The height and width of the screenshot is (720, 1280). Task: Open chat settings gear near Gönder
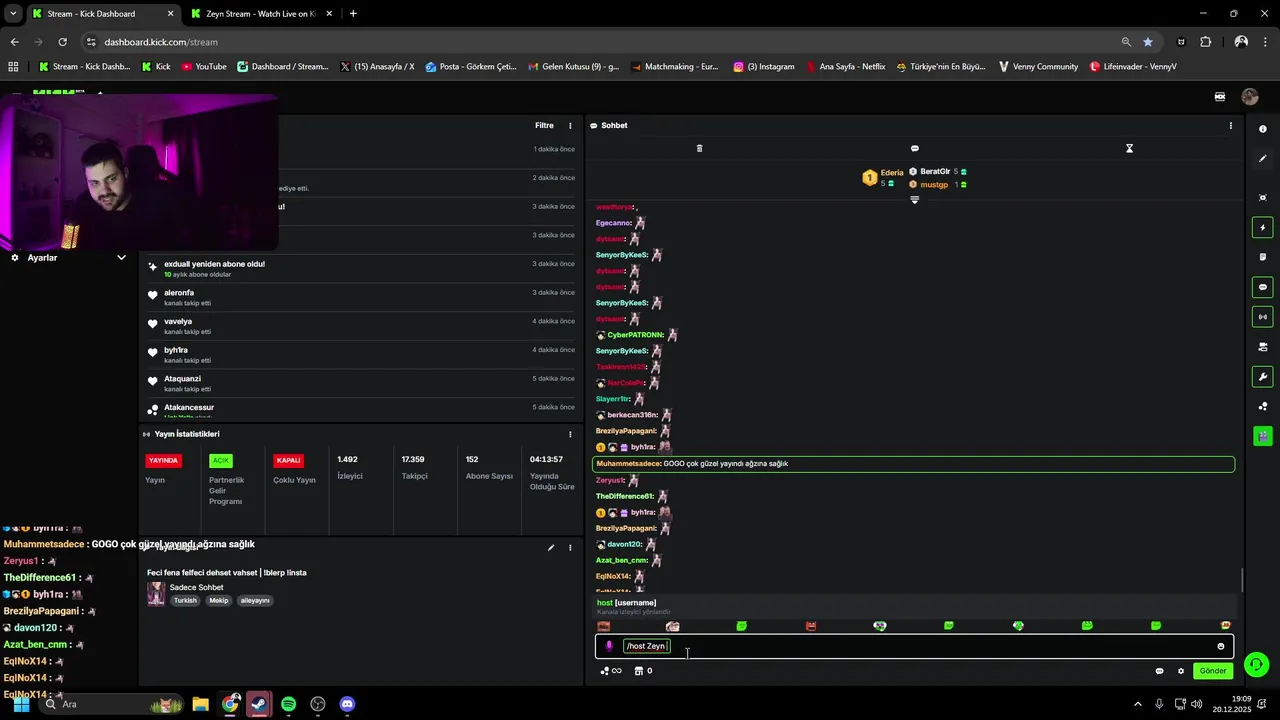coord(1180,671)
